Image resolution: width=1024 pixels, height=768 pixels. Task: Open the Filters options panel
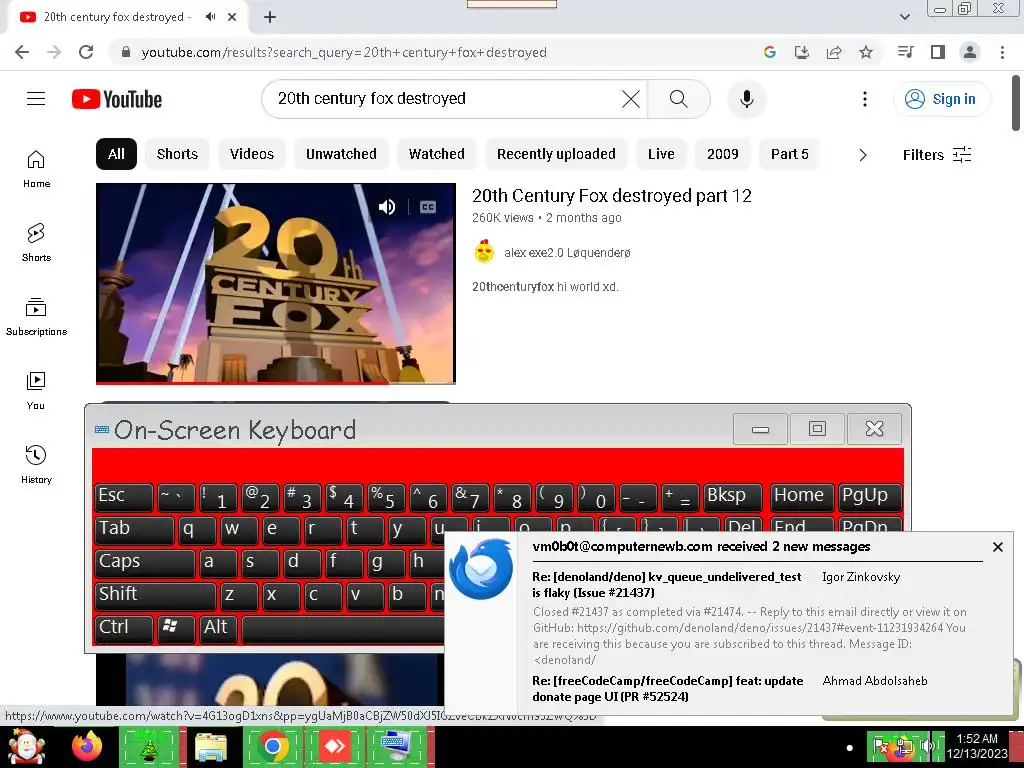pos(937,155)
